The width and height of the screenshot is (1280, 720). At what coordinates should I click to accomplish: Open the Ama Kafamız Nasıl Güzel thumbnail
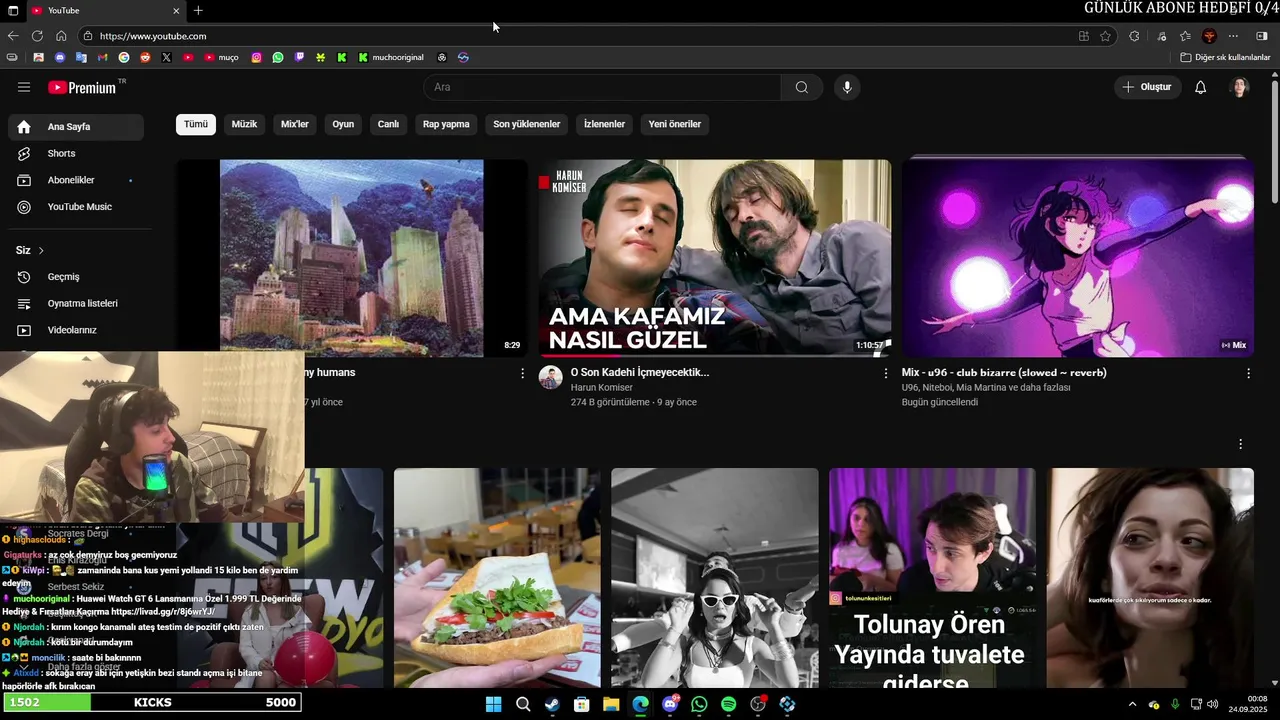pos(715,258)
